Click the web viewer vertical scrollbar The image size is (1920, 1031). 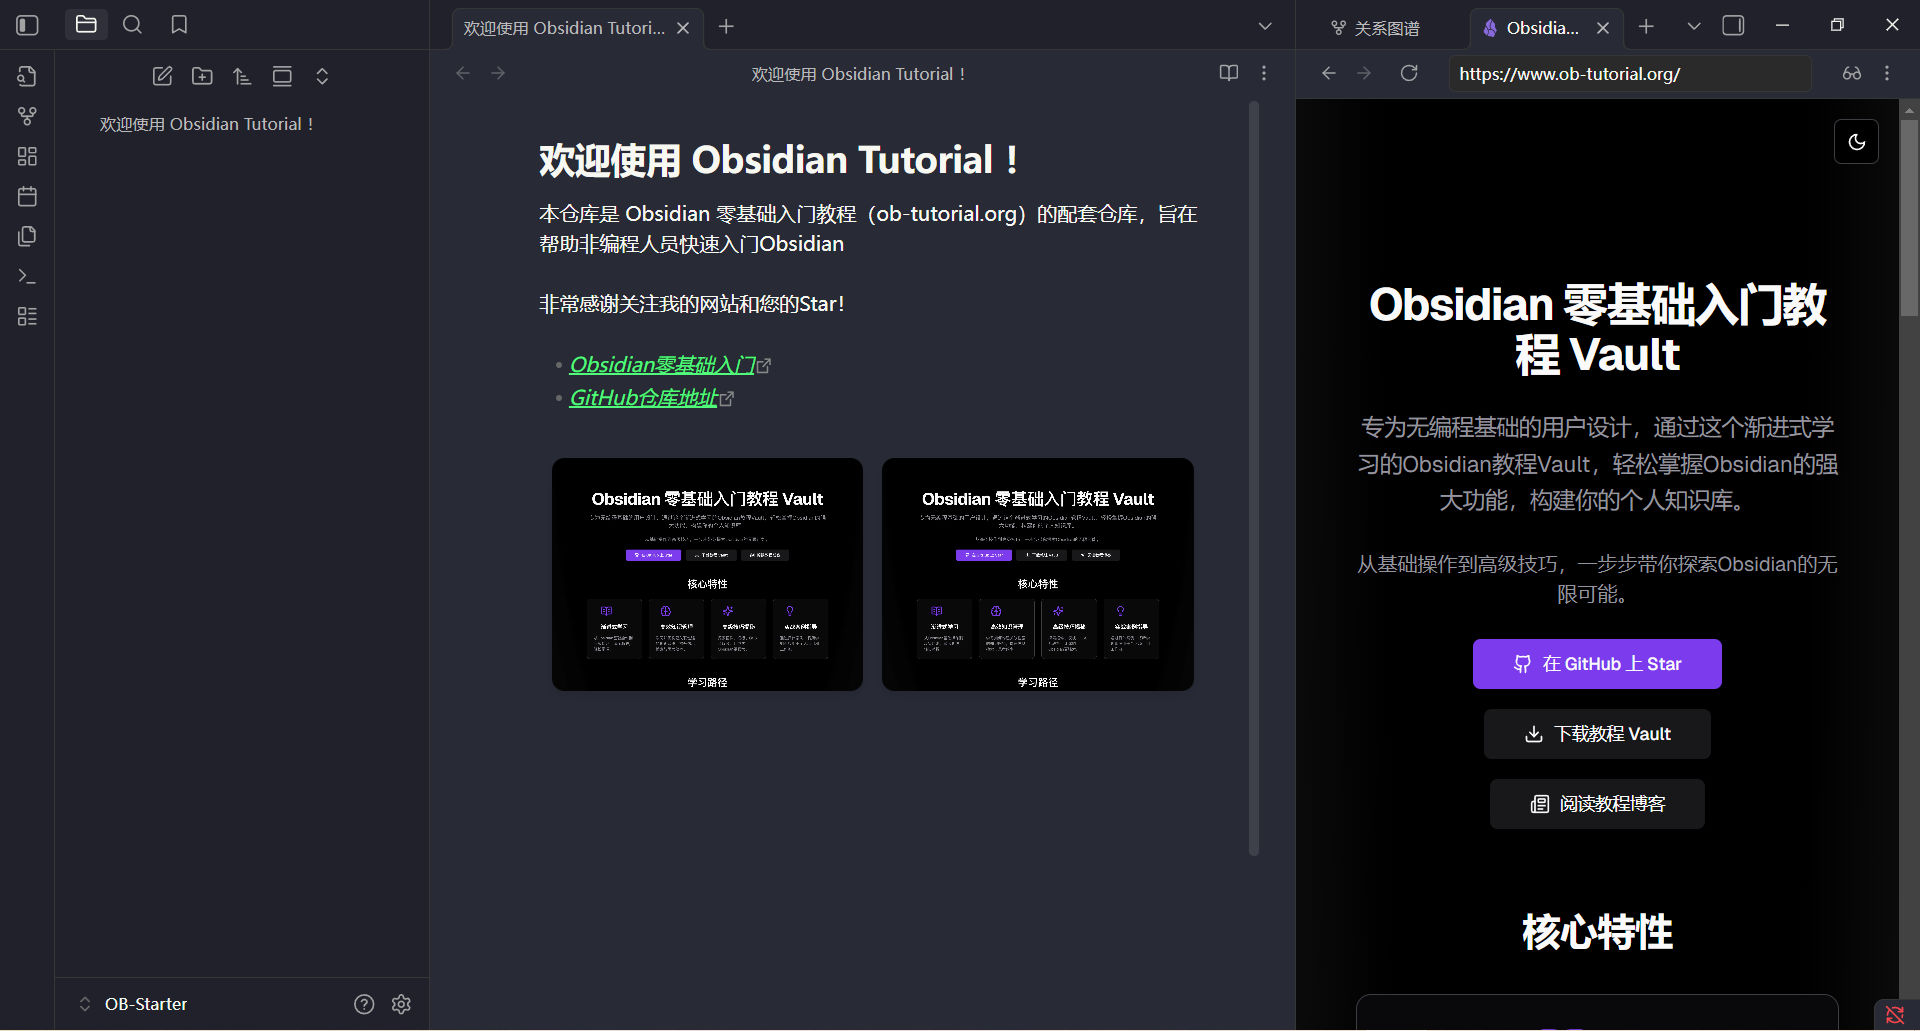coord(1909,217)
